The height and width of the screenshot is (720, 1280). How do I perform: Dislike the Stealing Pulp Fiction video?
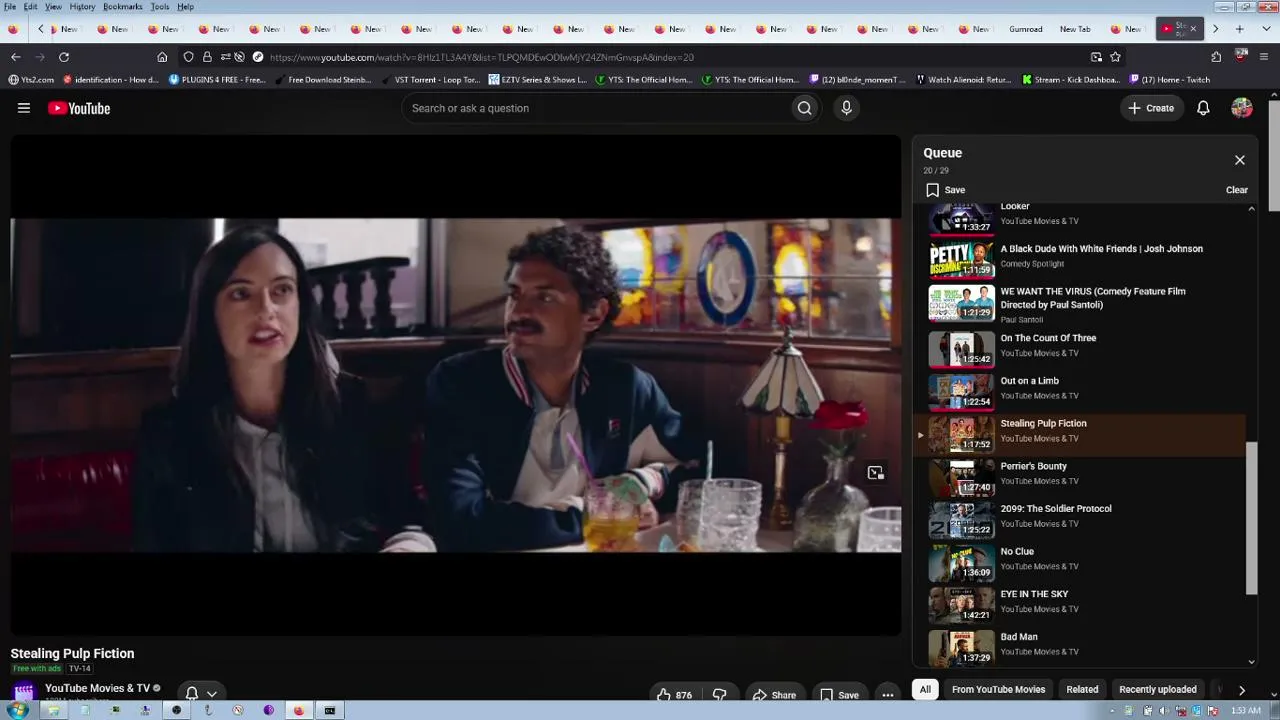click(719, 695)
